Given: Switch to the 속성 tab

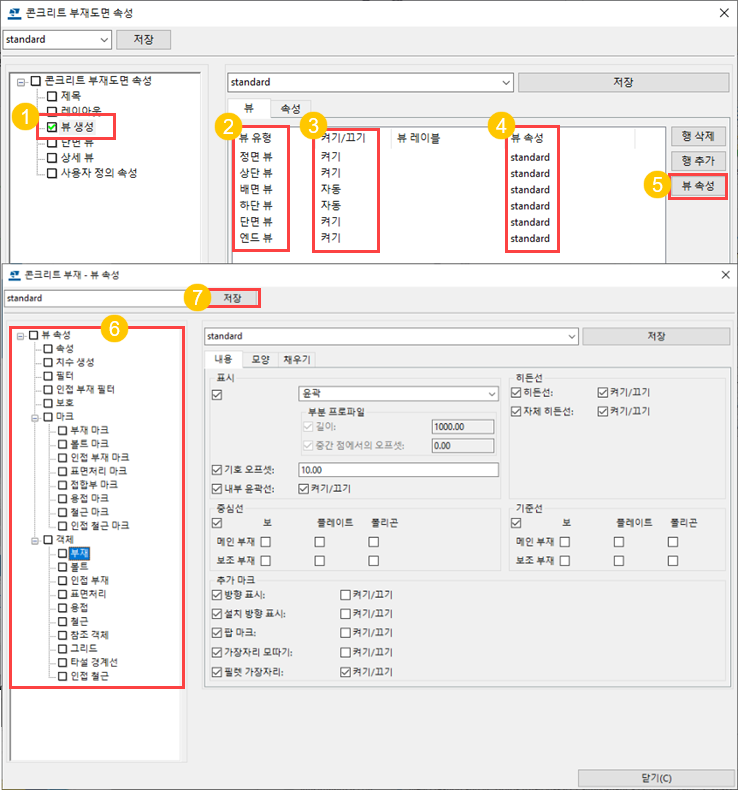Looking at the screenshot, I should click(x=290, y=108).
